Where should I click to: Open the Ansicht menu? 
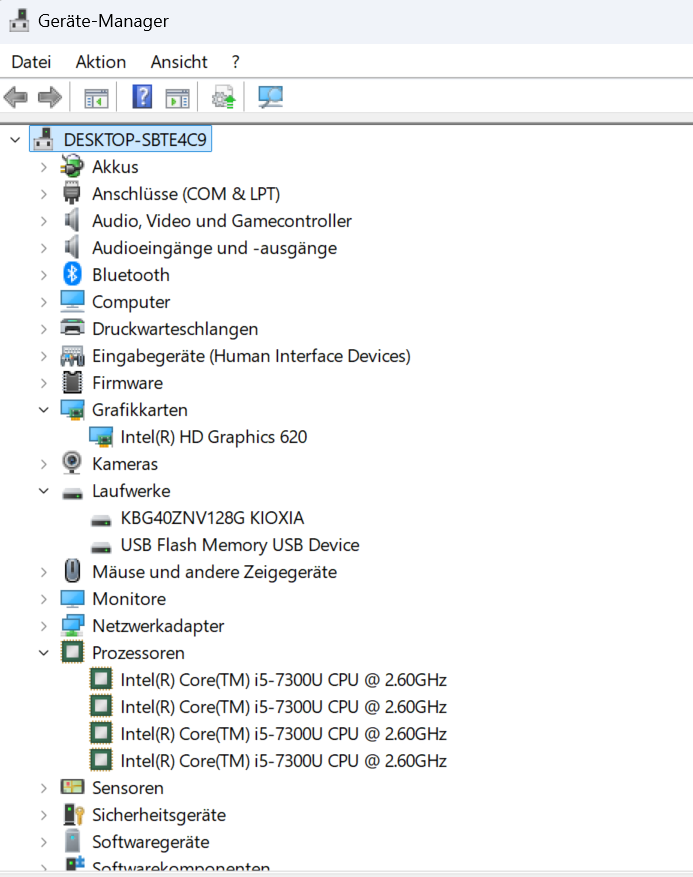point(179,62)
